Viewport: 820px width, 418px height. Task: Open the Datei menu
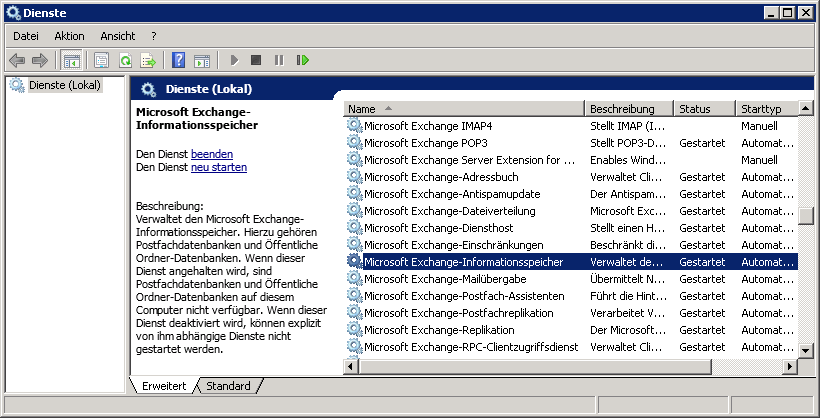click(x=26, y=36)
